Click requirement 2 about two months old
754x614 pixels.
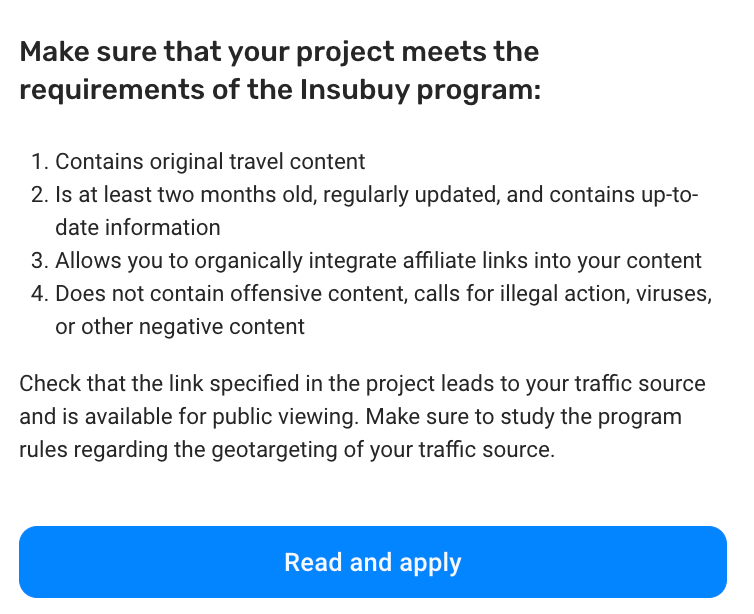pos(377,211)
